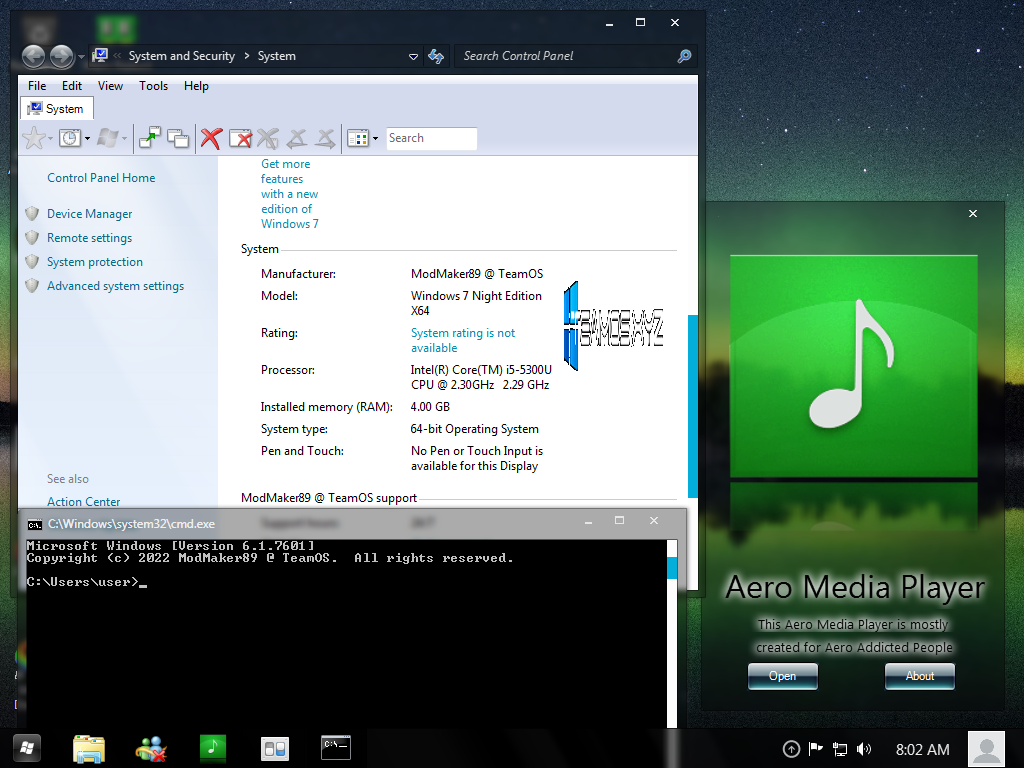Open Aero Media Player from the taskbar

point(212,747)
